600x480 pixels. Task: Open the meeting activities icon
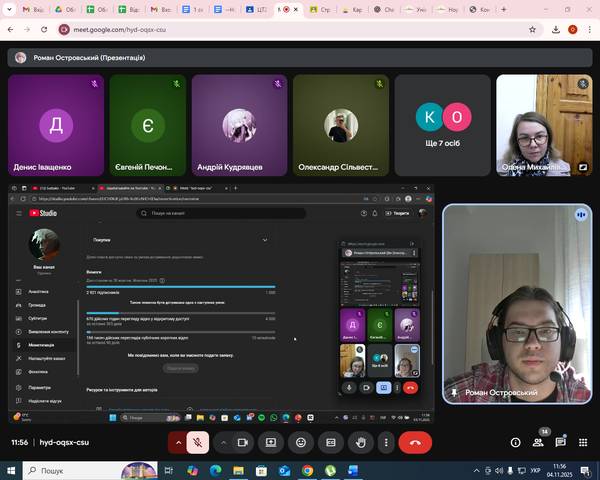tap(584, 442)
